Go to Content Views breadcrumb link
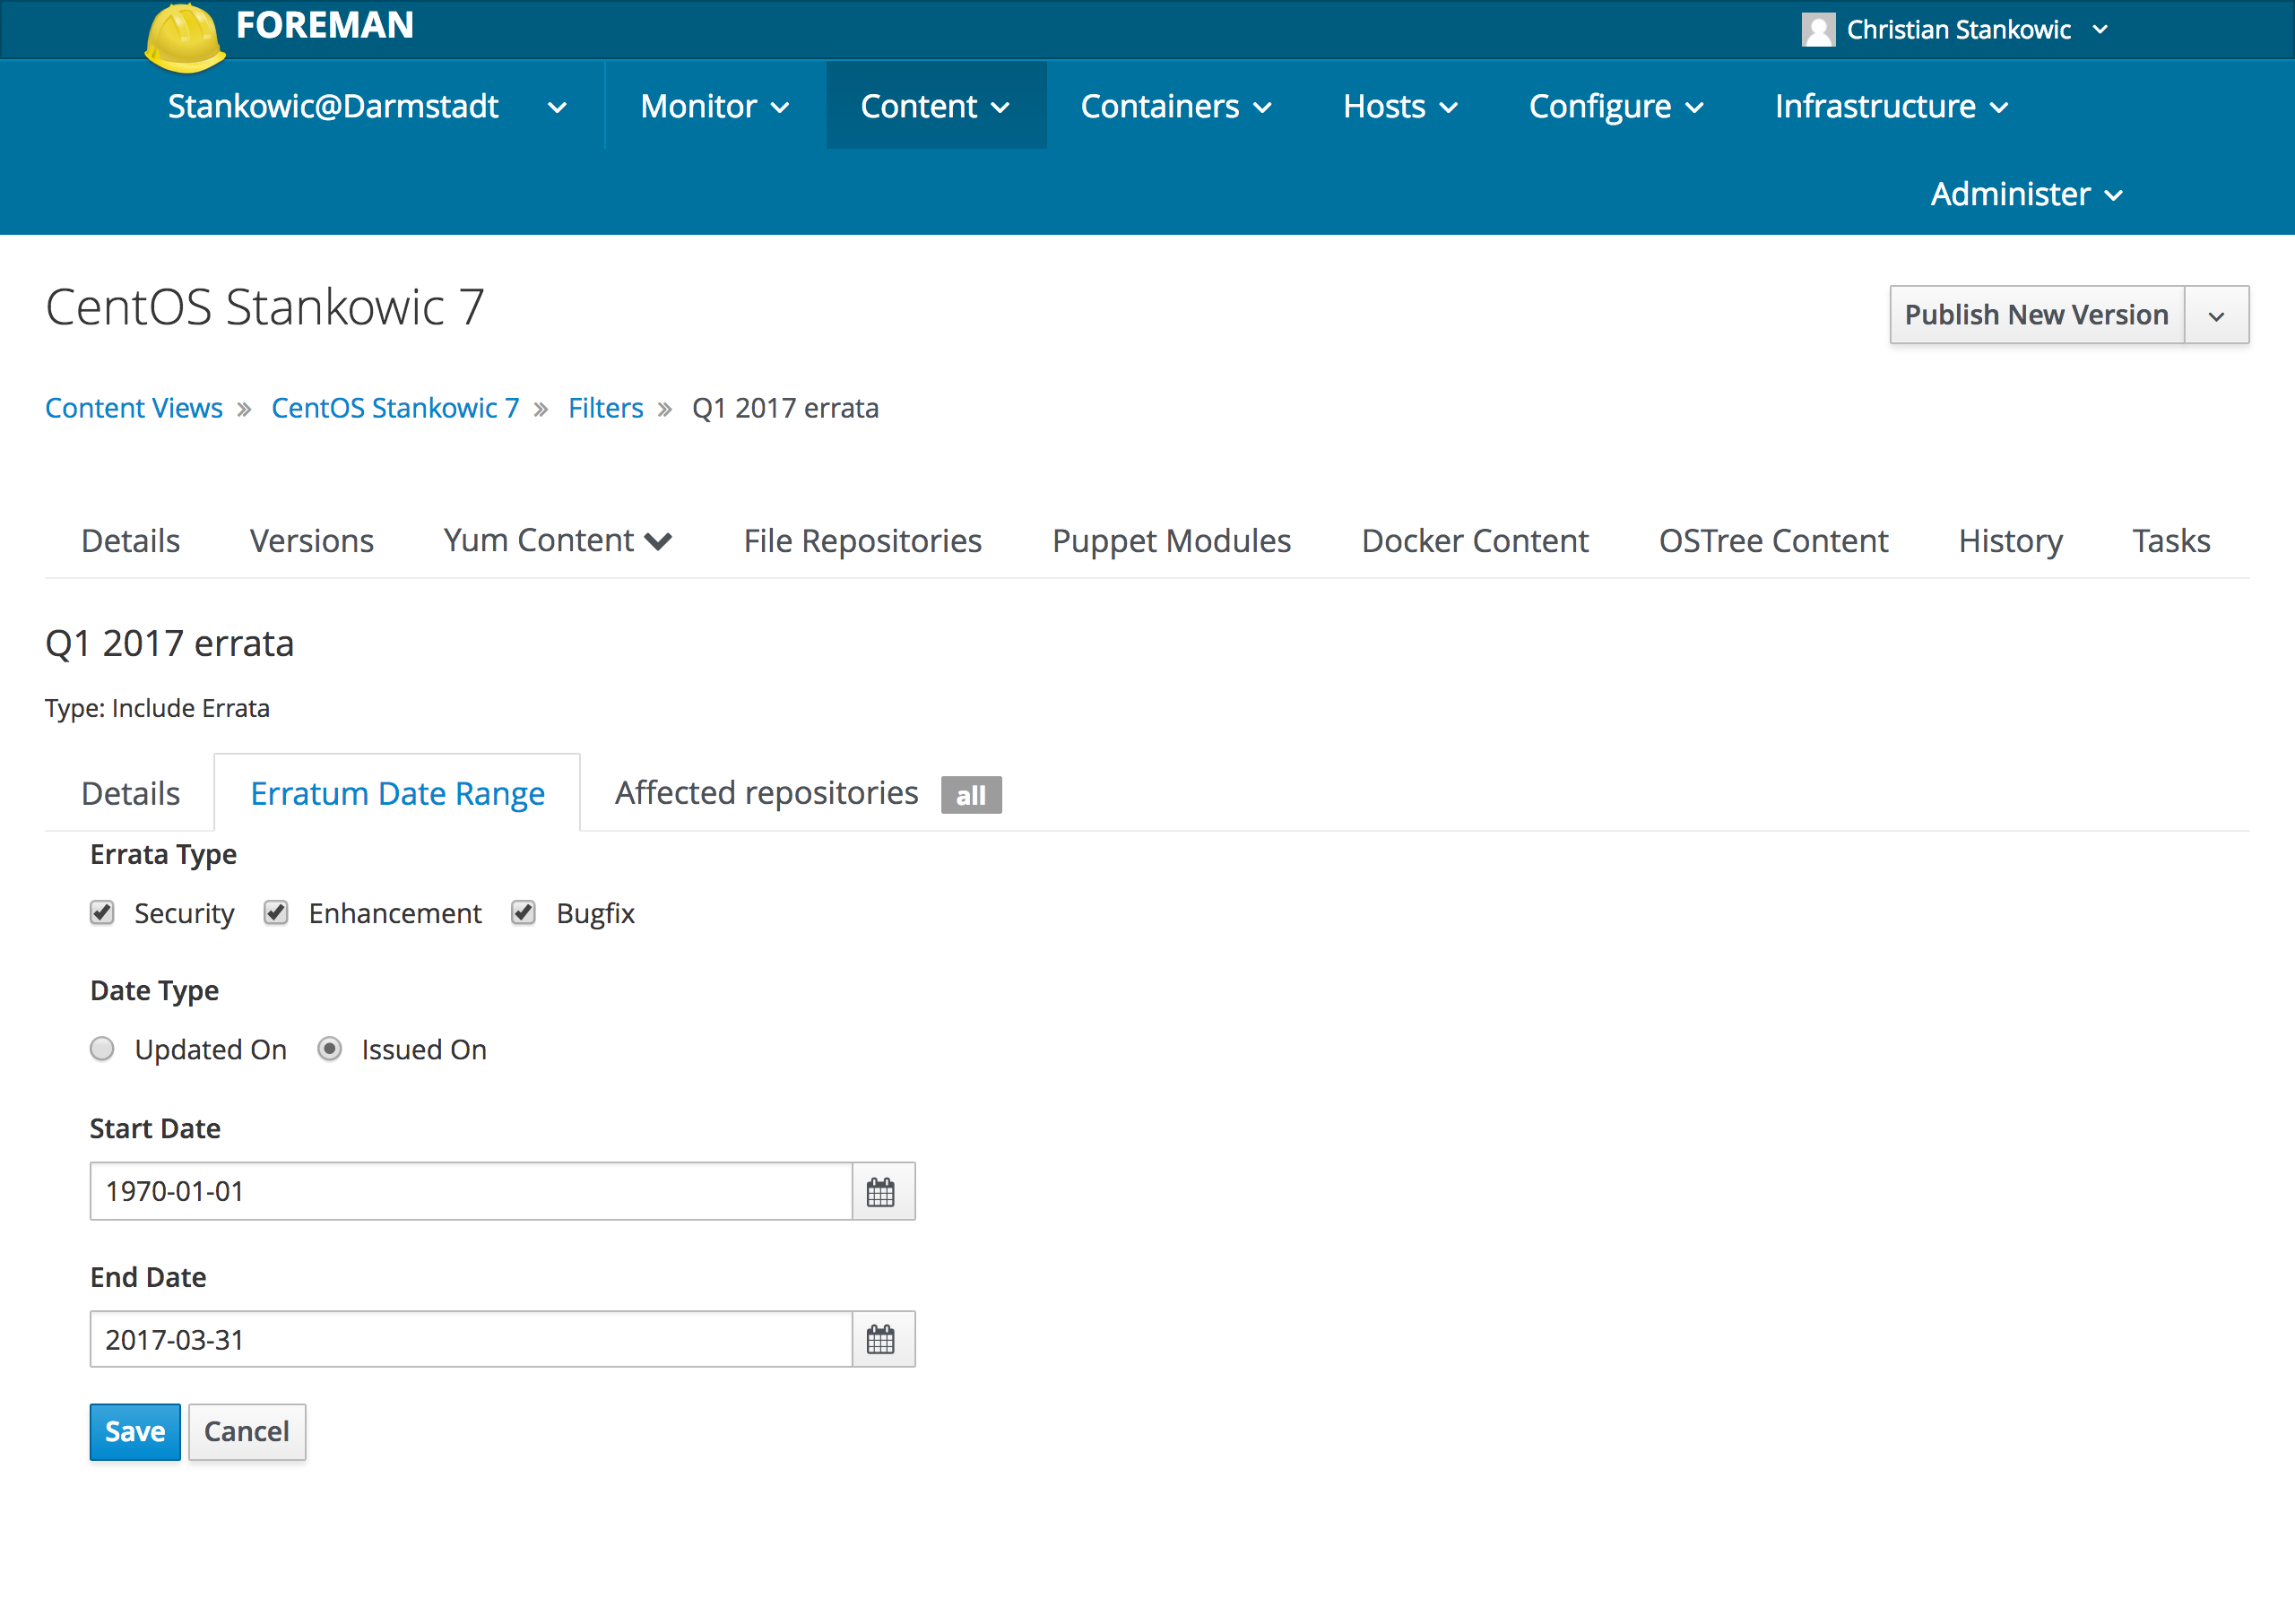Screen dimensions: 2295x1624 point(133,408)
